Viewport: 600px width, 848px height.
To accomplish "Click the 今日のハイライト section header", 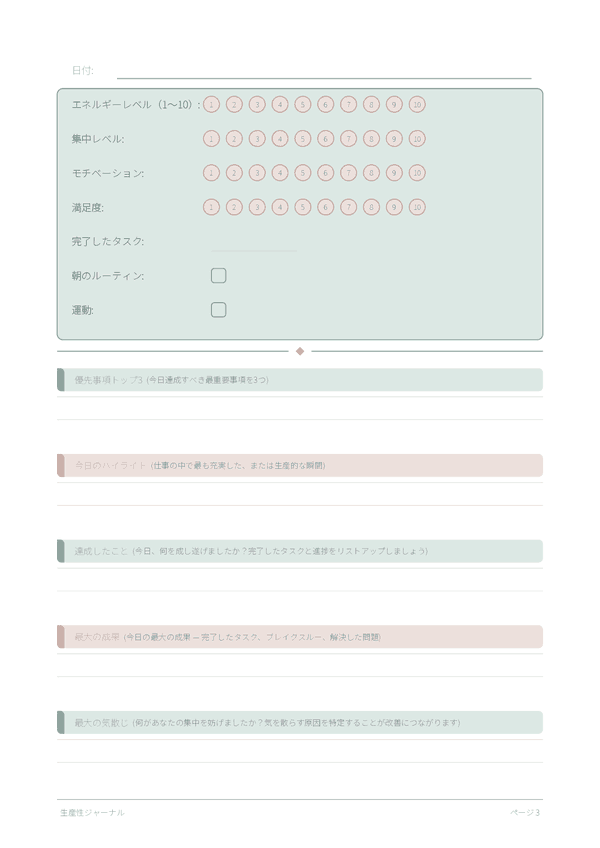I will point(300,465).
